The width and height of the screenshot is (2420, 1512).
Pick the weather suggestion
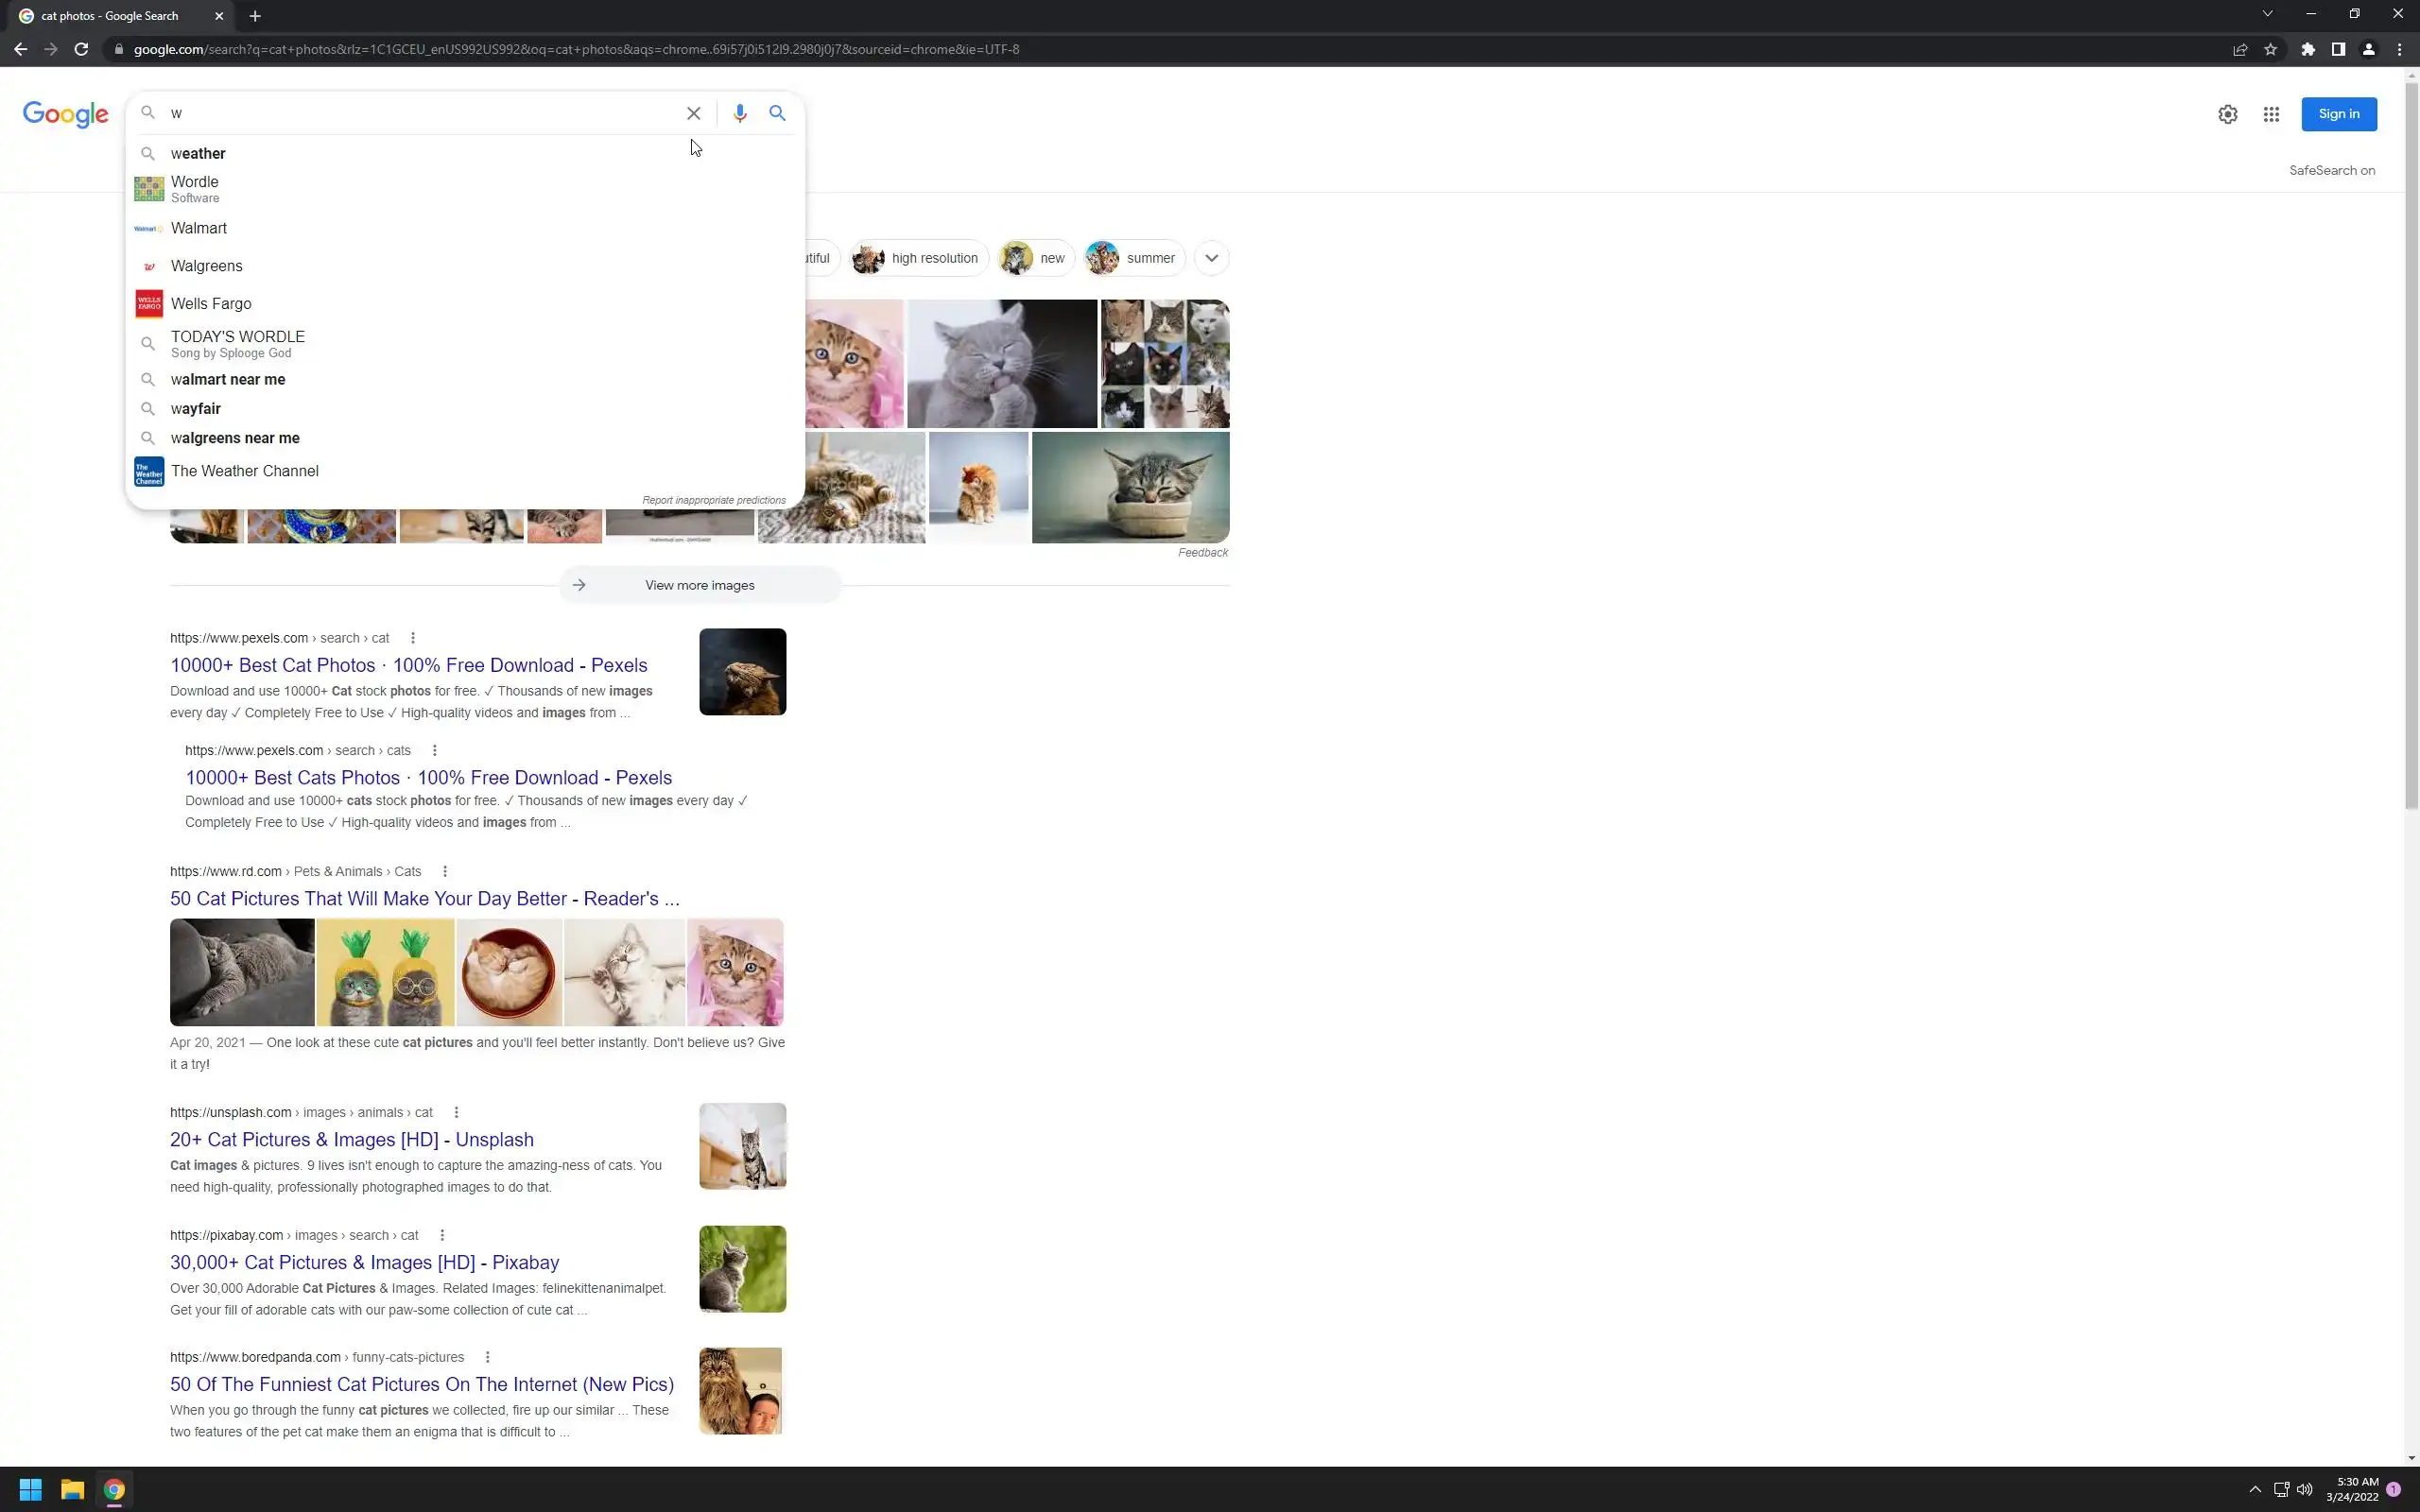click(x=198, y=154)
